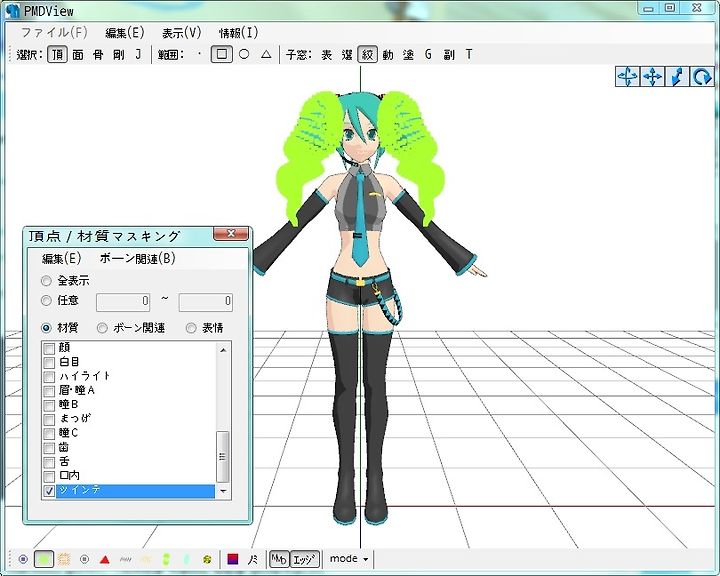
Task: Open the 表示(V) menu
Action: click(x=181, y=33)
